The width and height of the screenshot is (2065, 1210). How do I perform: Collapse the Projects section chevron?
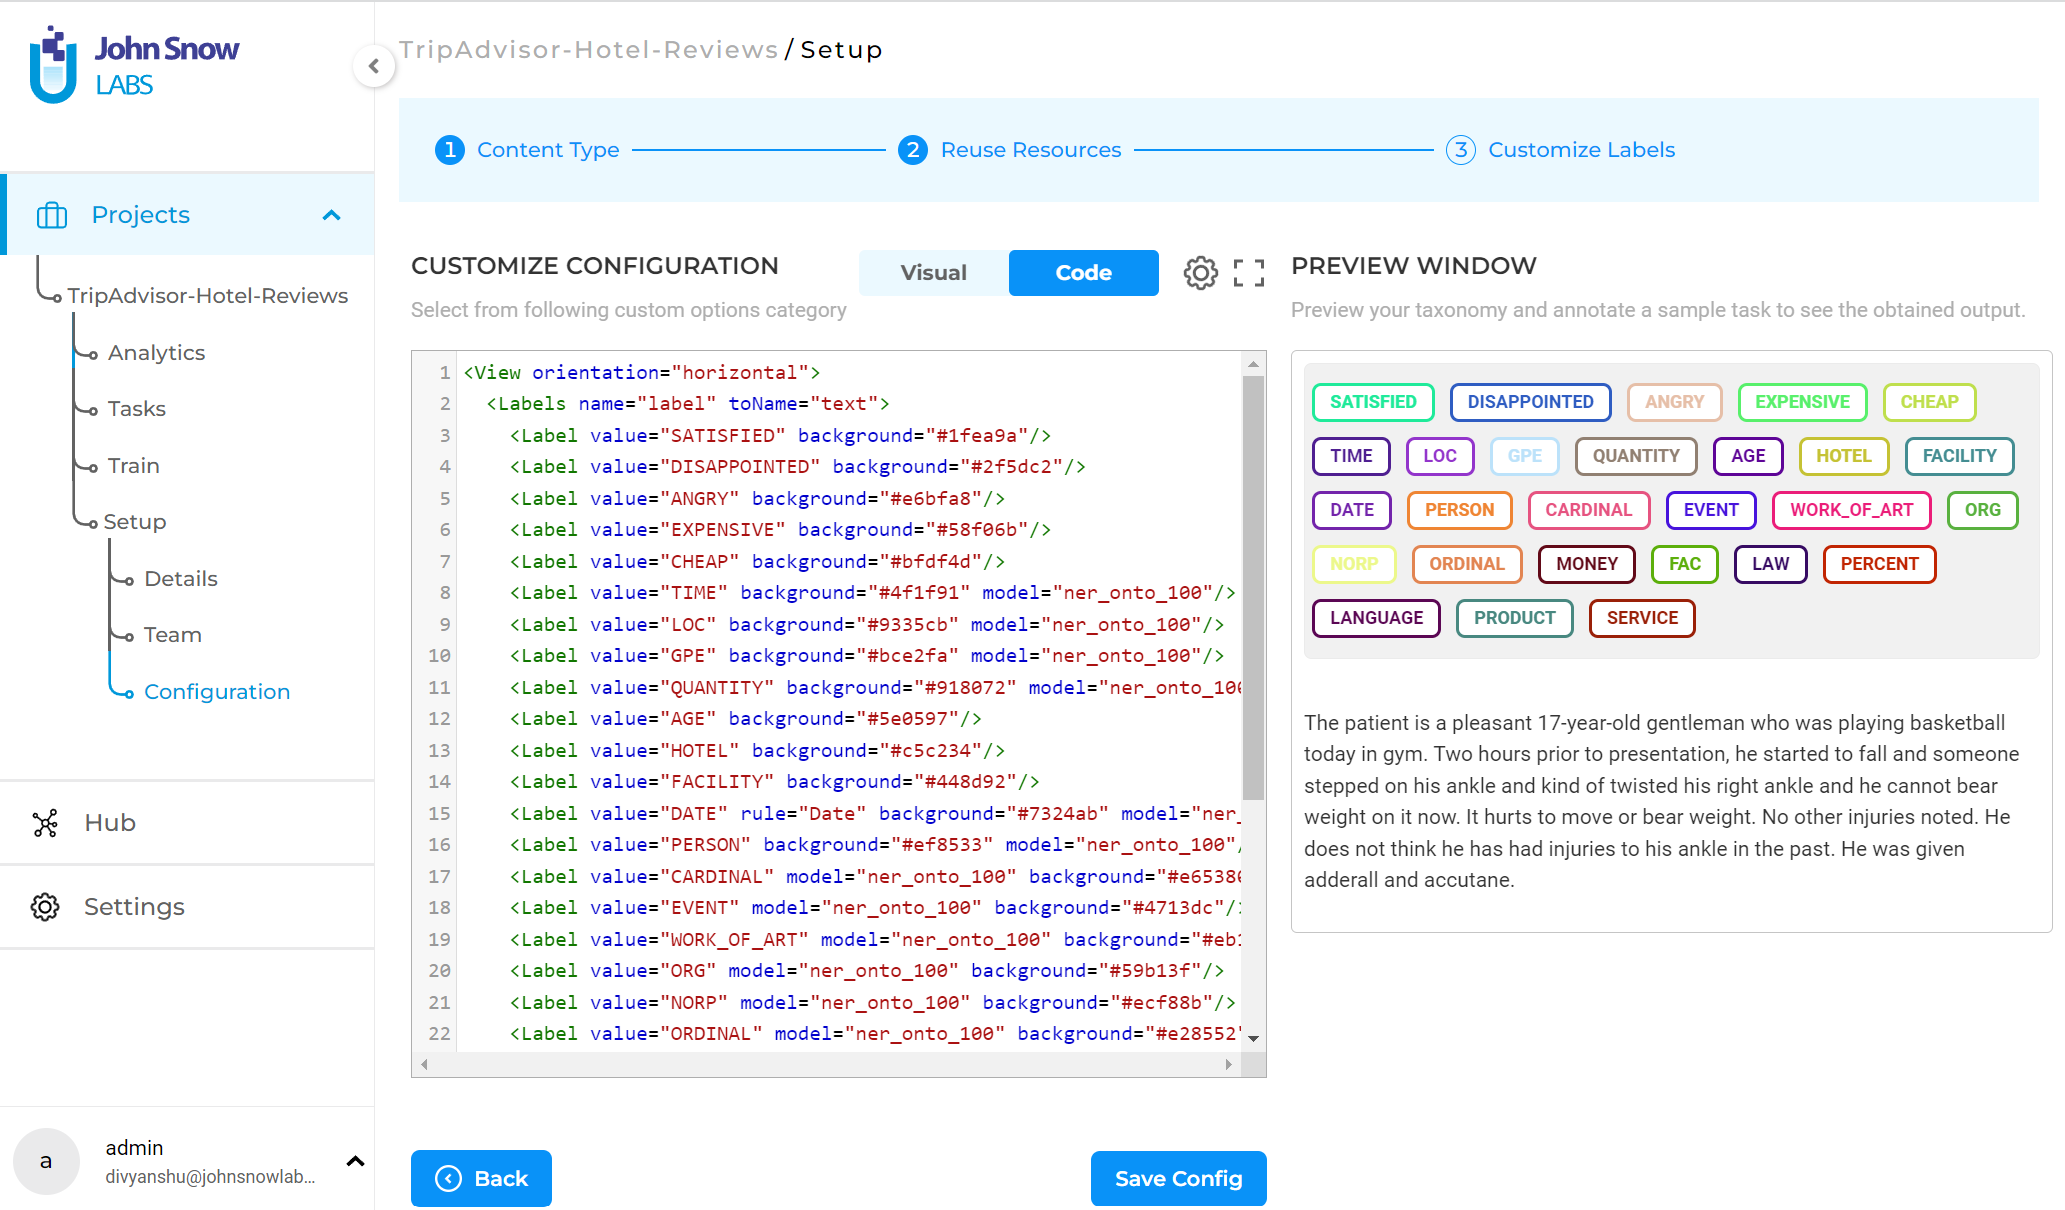(x=332, y=215)
